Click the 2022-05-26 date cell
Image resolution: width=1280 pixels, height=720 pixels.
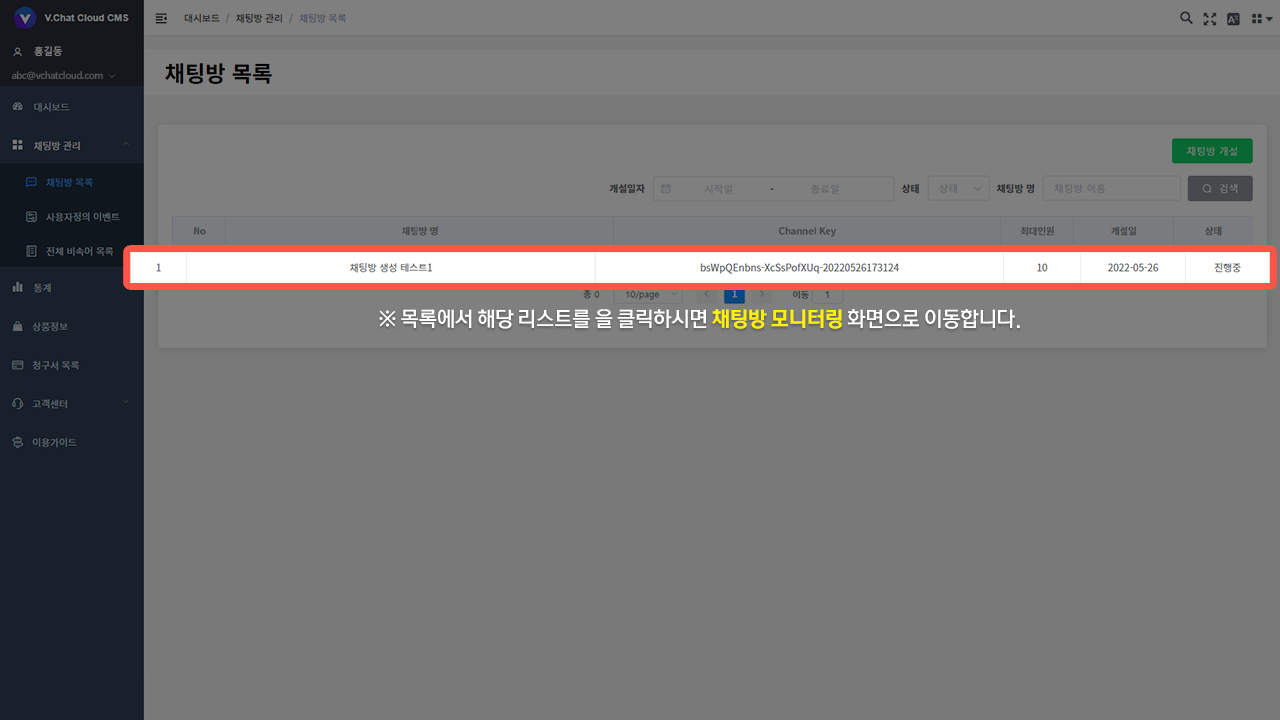pos(1133,268)
